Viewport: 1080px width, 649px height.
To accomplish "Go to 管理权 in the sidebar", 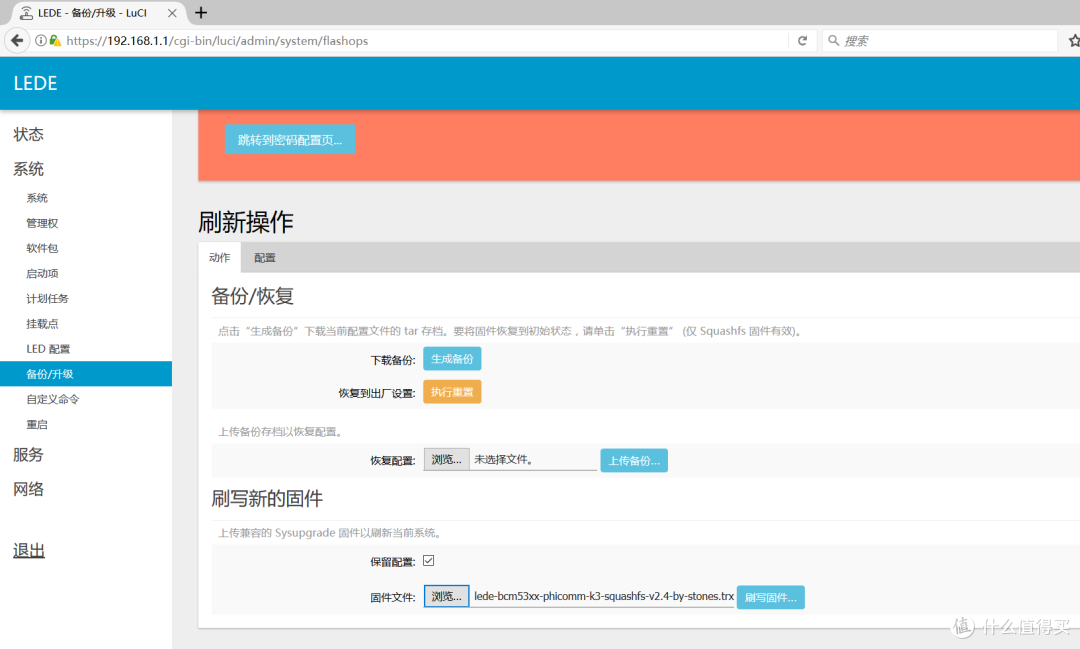I will tap(42, 223).
